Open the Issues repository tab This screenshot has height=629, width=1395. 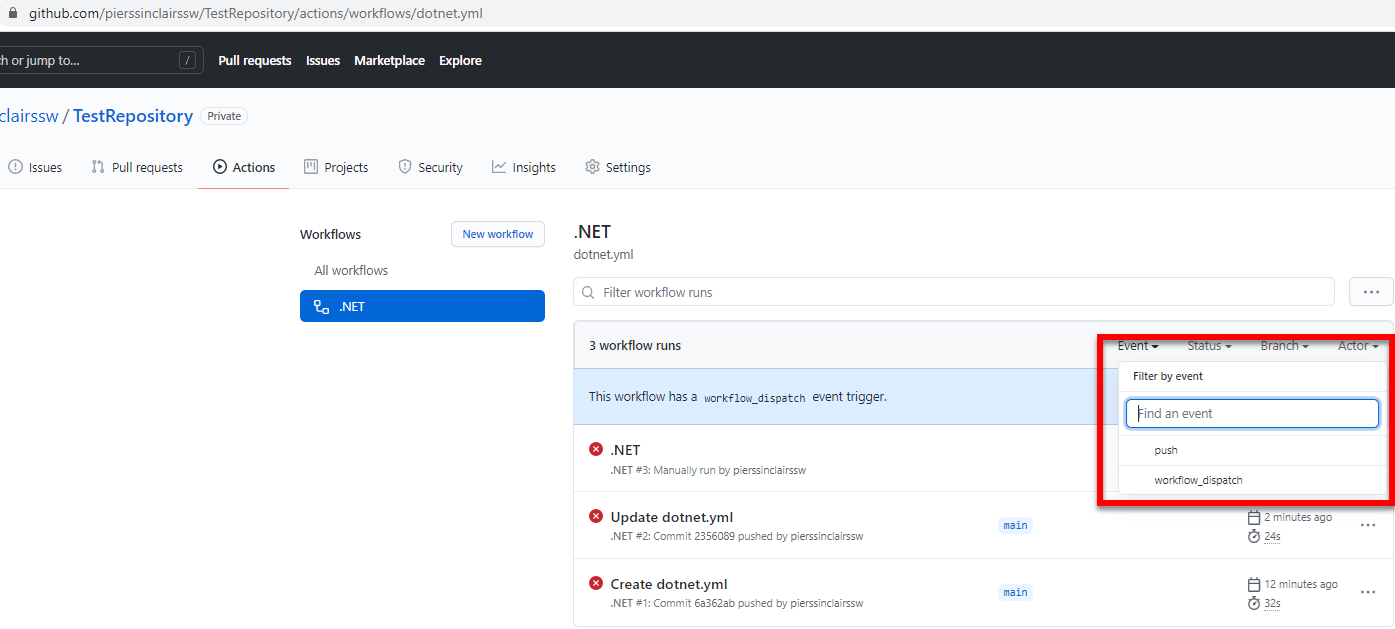pos(35,167)
